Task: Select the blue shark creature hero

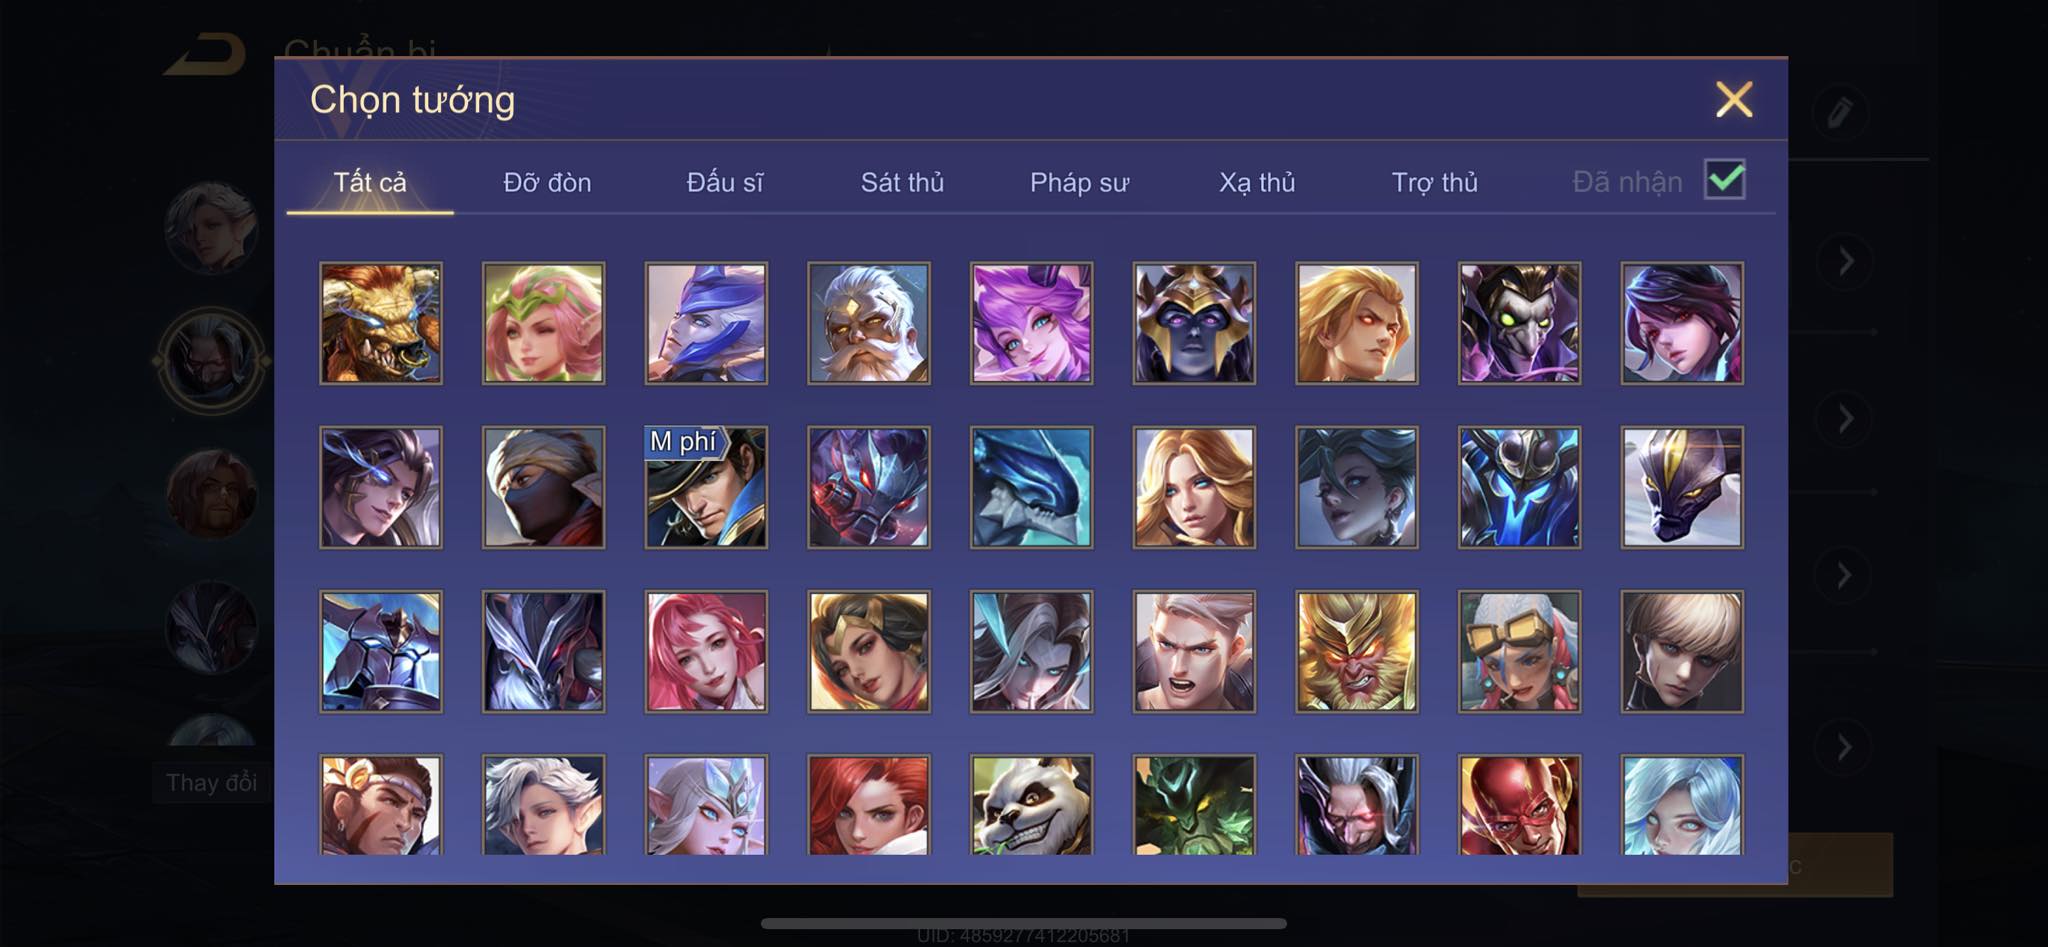Action: [1031, 487]
